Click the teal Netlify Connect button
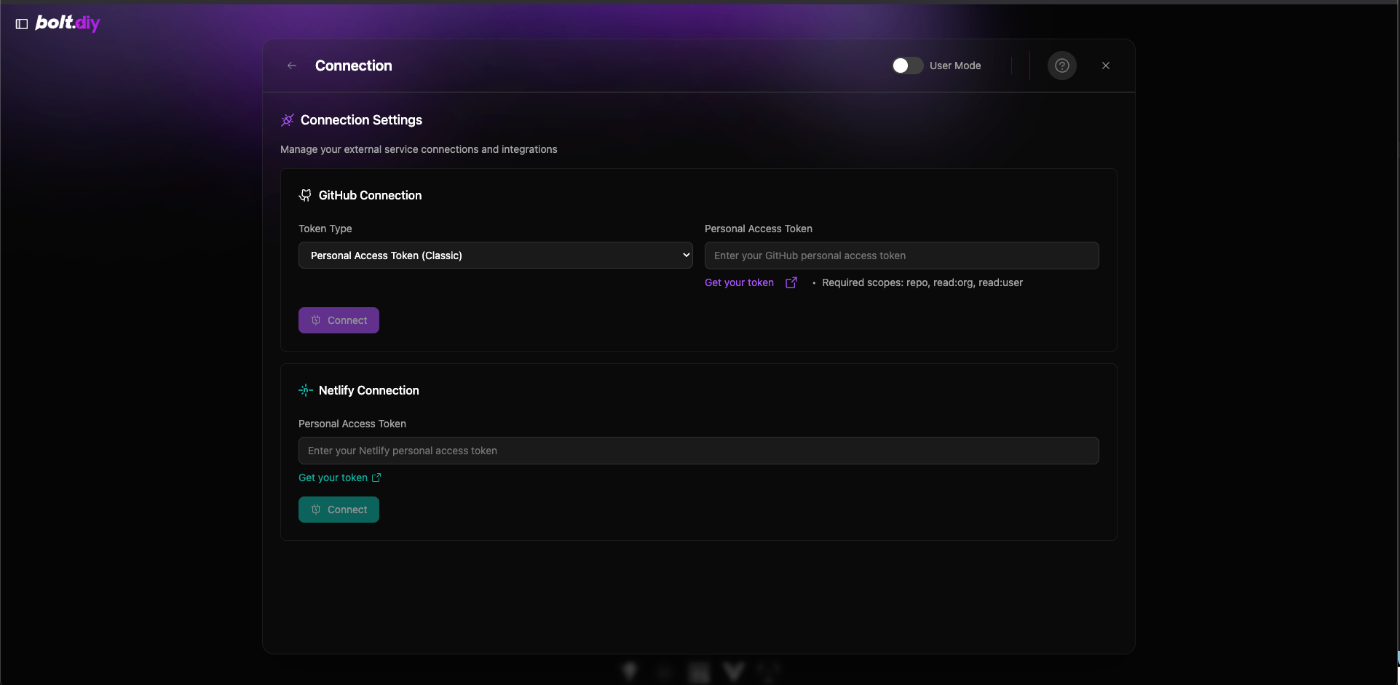Screen dimensions: 1400x685 (x=339, y=509)
